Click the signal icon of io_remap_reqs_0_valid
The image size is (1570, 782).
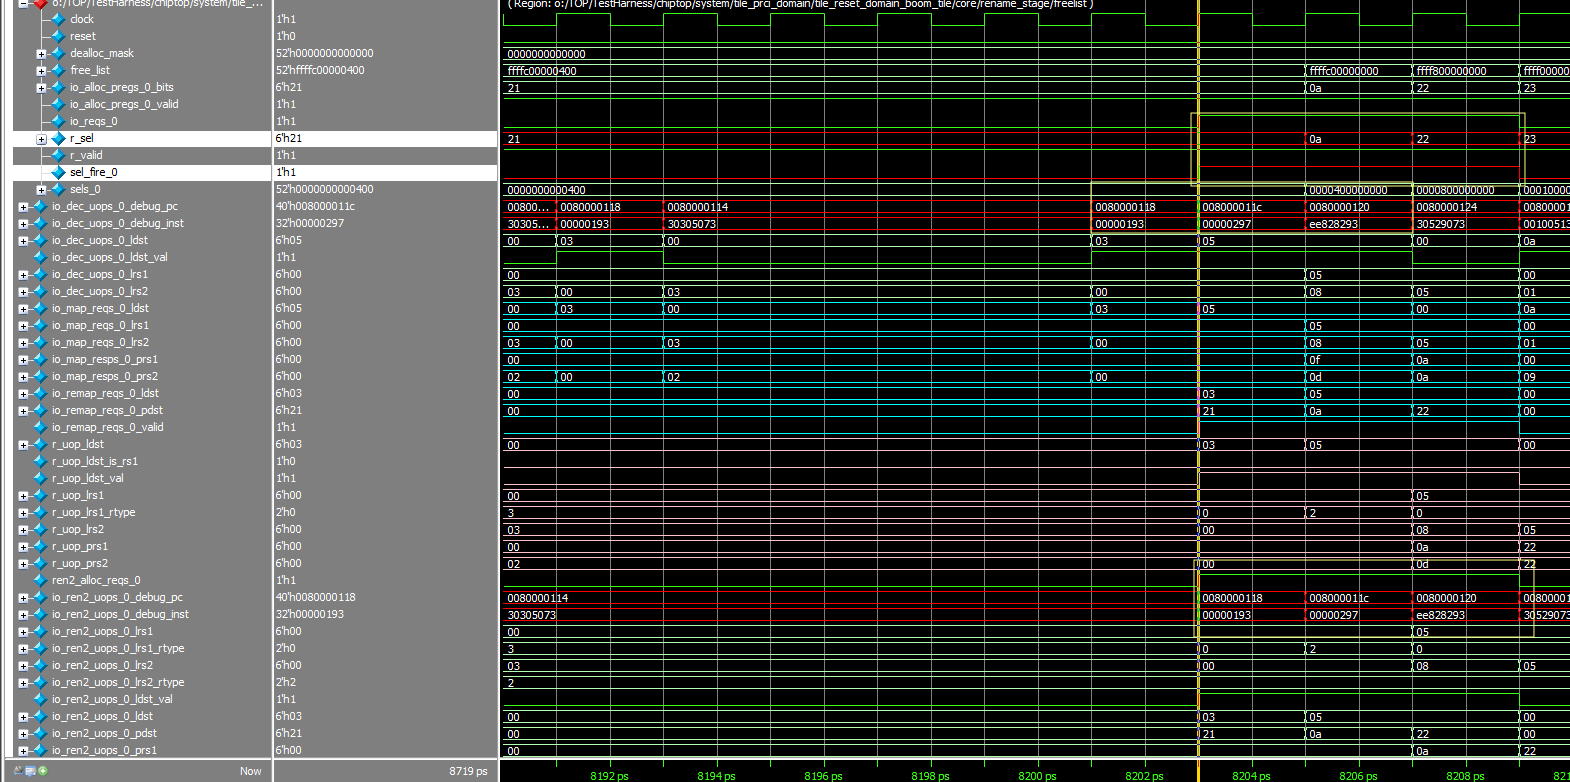pyautogui.click(x=40, y=427)
